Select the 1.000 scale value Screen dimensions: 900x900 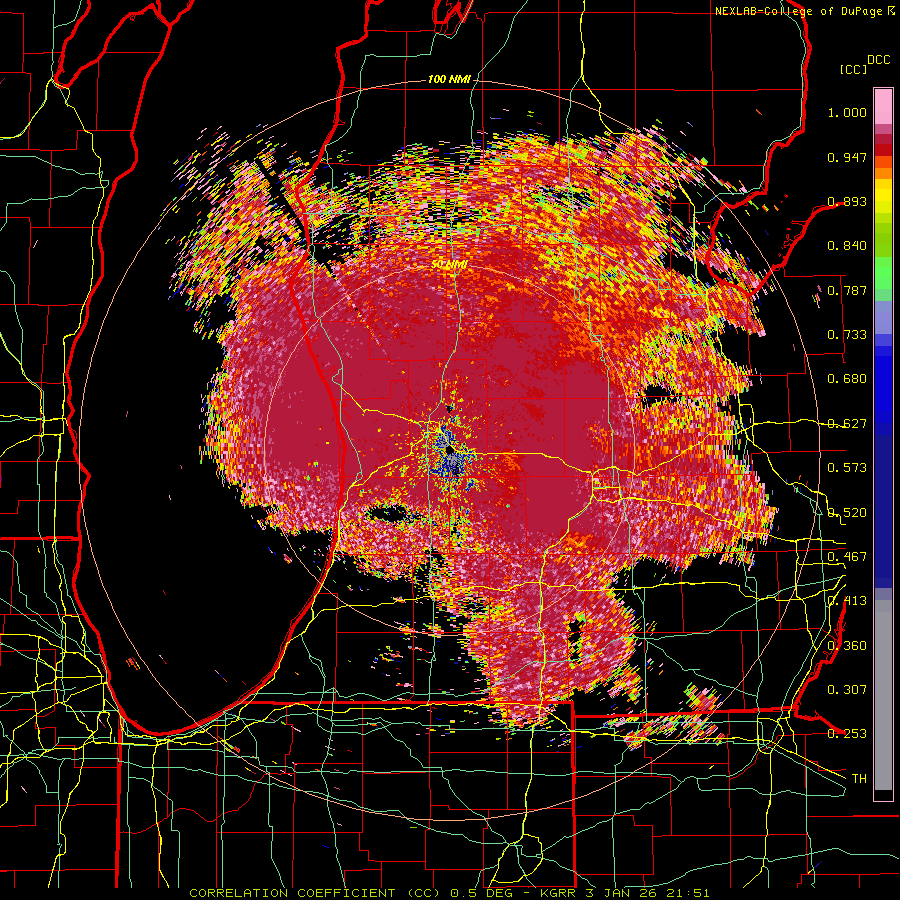pos(847,112)
